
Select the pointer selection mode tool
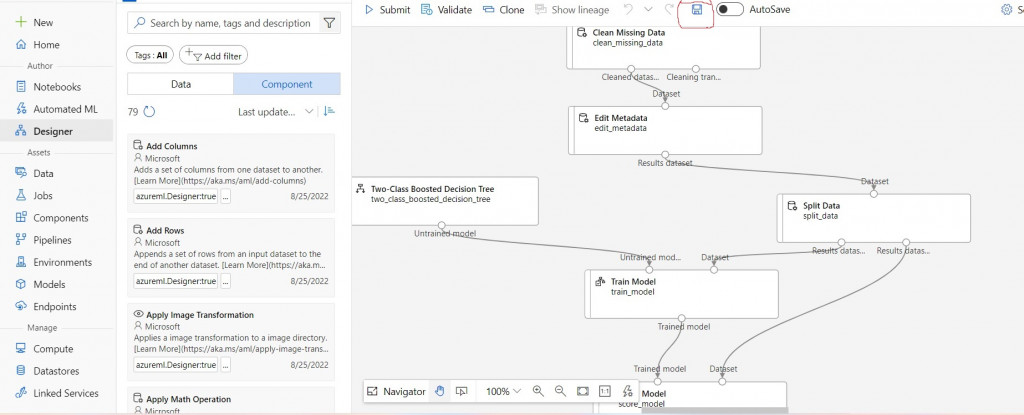click(462, 391)
